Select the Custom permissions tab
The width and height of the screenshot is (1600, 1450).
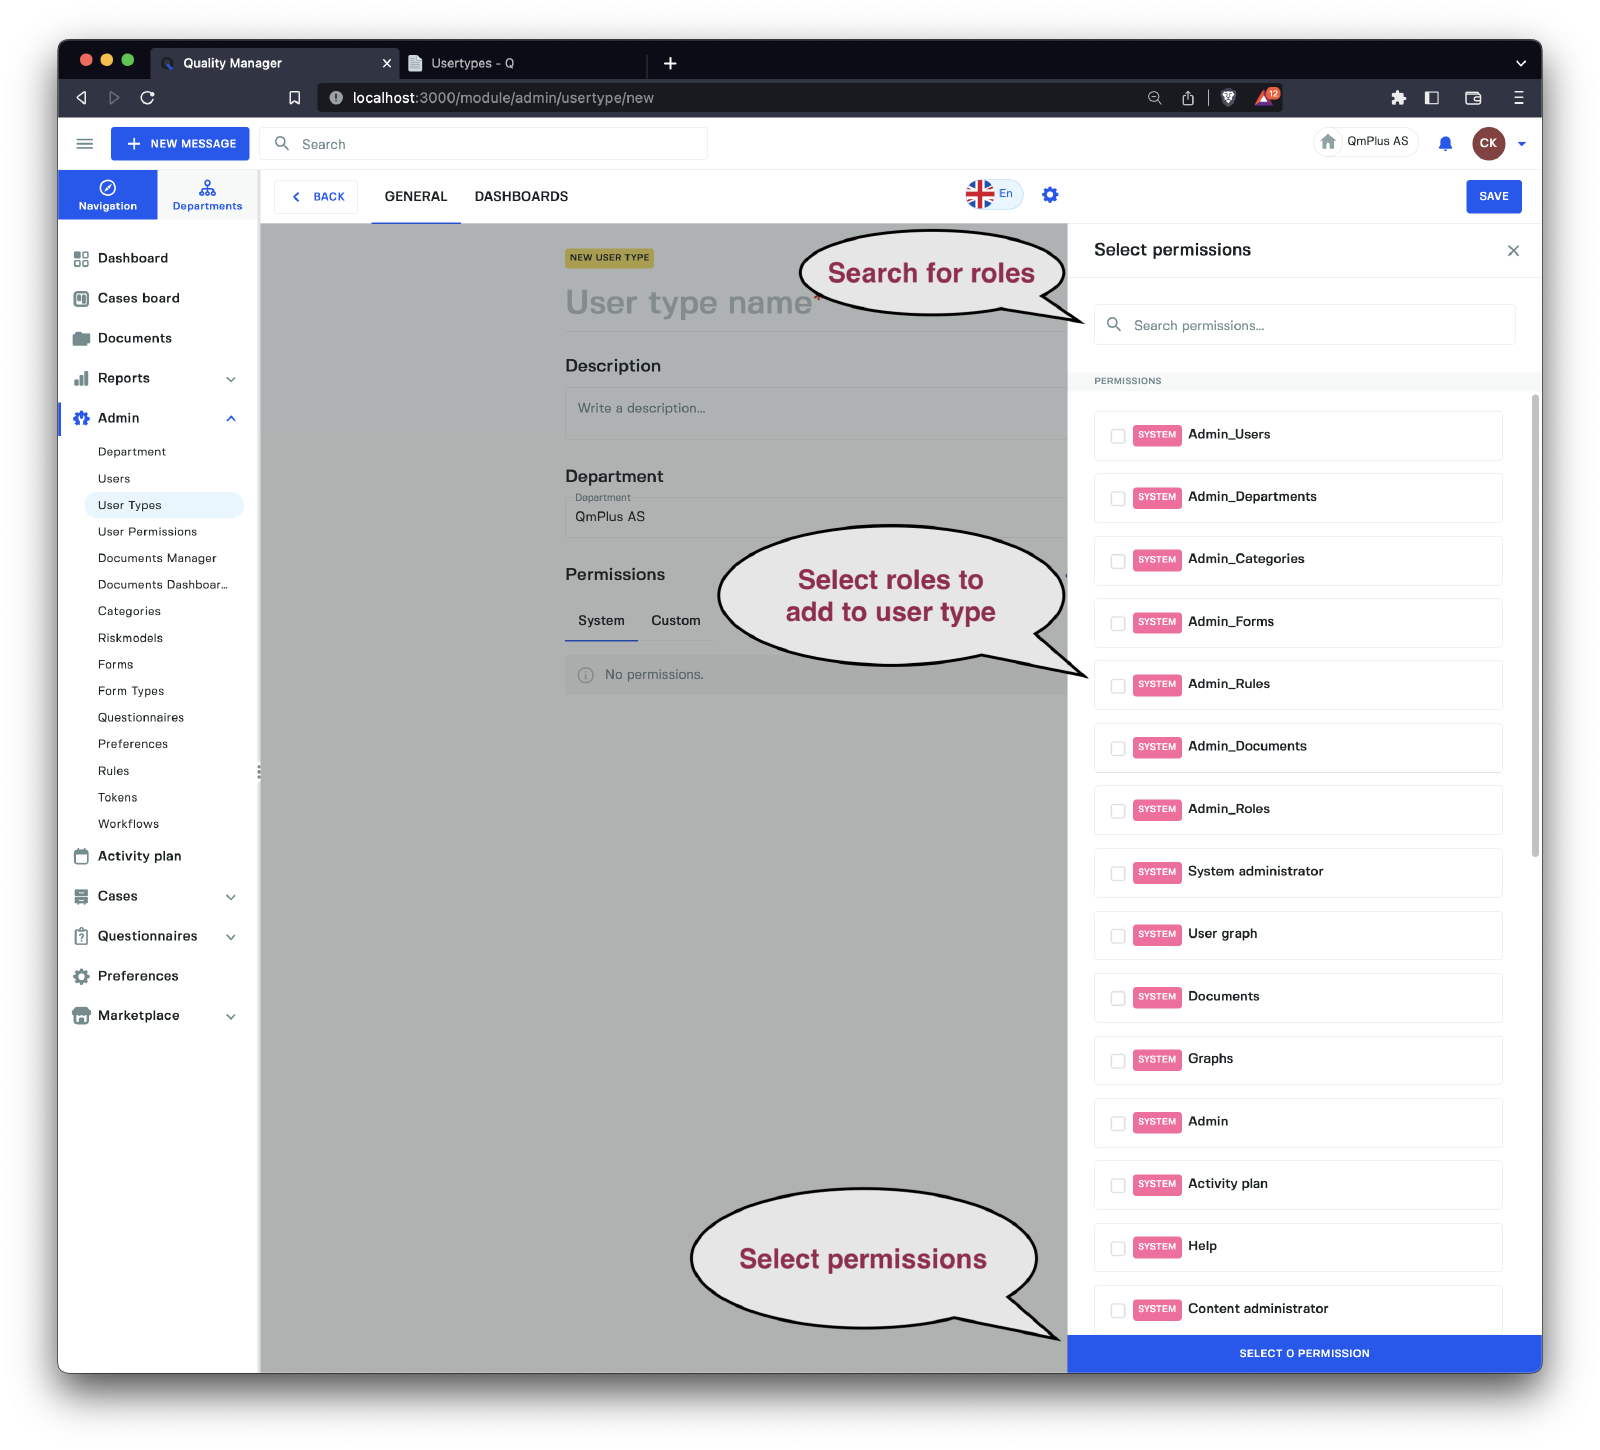click(676, 621)
